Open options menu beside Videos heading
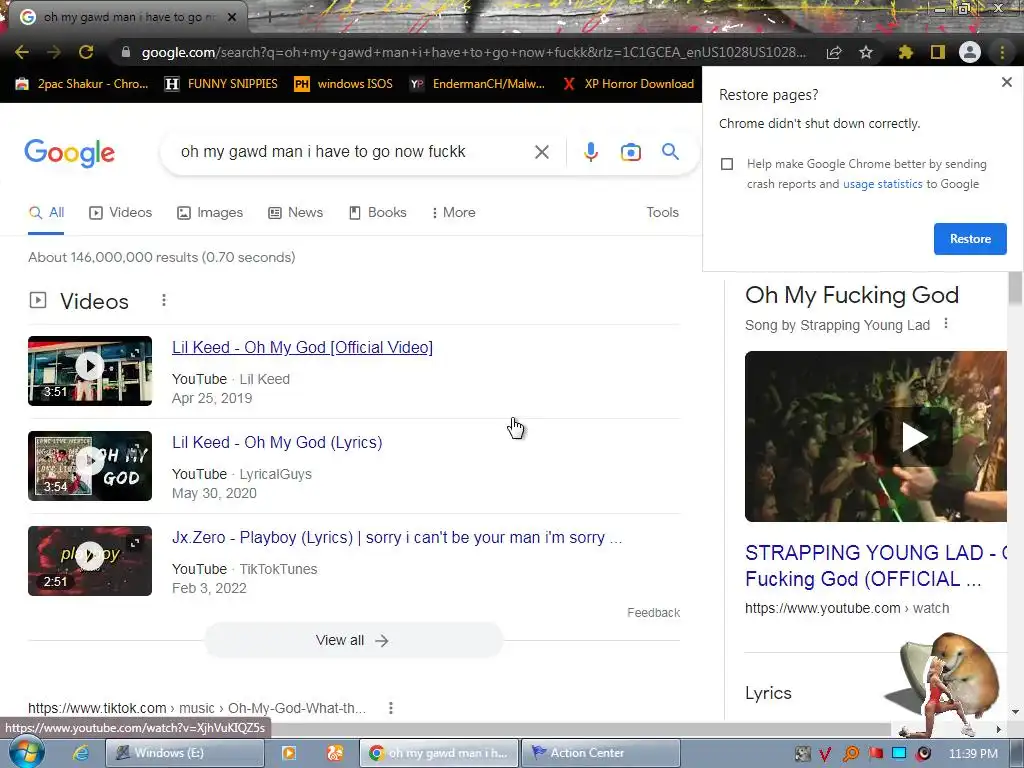The width and height of the screenshot is (1024, 768). tap(164, 300)
